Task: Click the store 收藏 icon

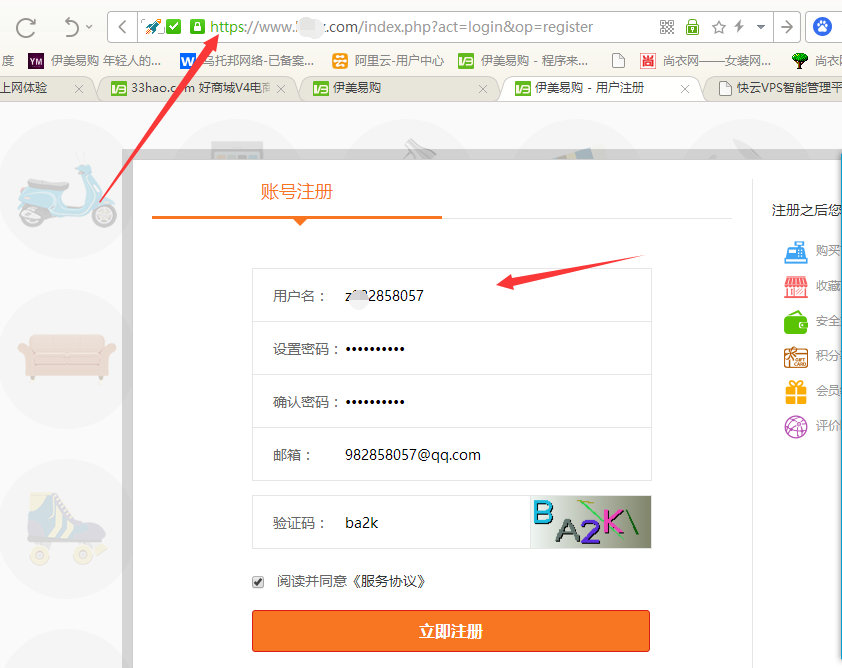Action: point(796,287)
